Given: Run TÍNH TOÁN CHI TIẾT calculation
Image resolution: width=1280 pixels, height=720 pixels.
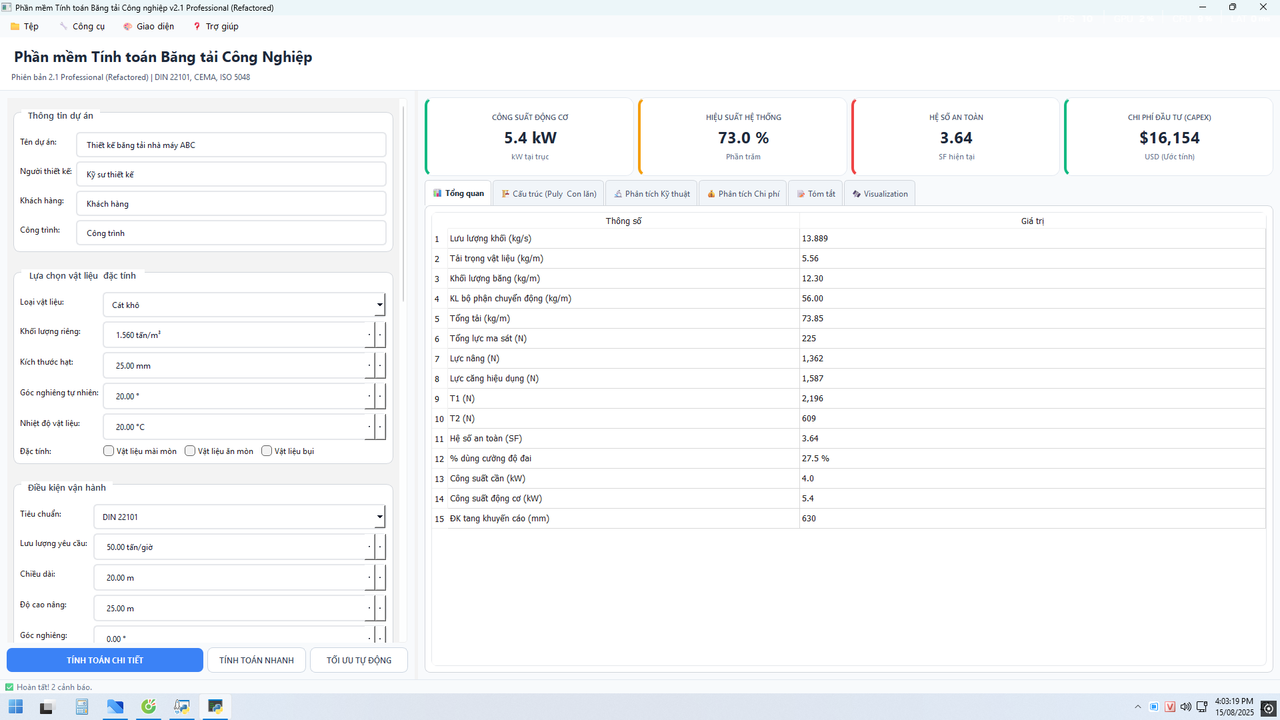Looking at the screenshot, I should pyautogui.click(x=105, y=660).
